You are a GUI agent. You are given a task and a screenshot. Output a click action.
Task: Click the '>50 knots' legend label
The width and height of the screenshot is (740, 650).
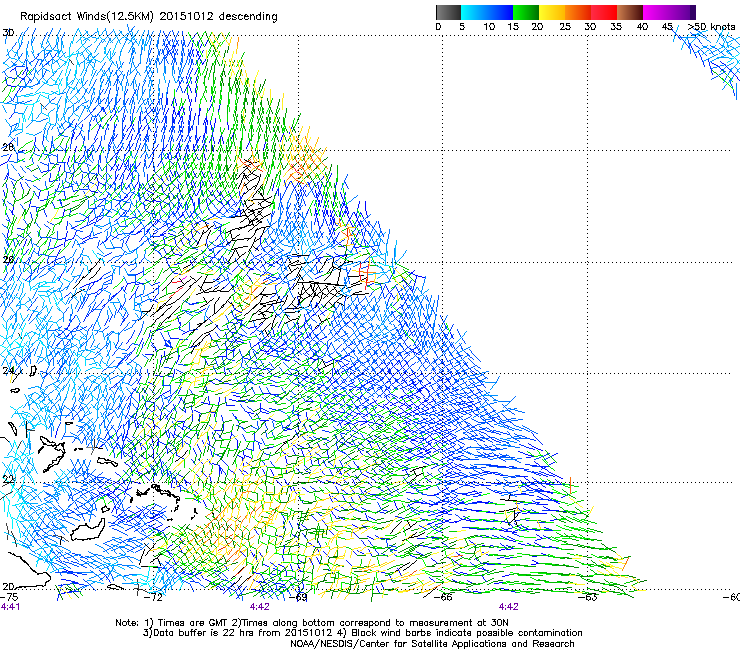coord(711,27)
